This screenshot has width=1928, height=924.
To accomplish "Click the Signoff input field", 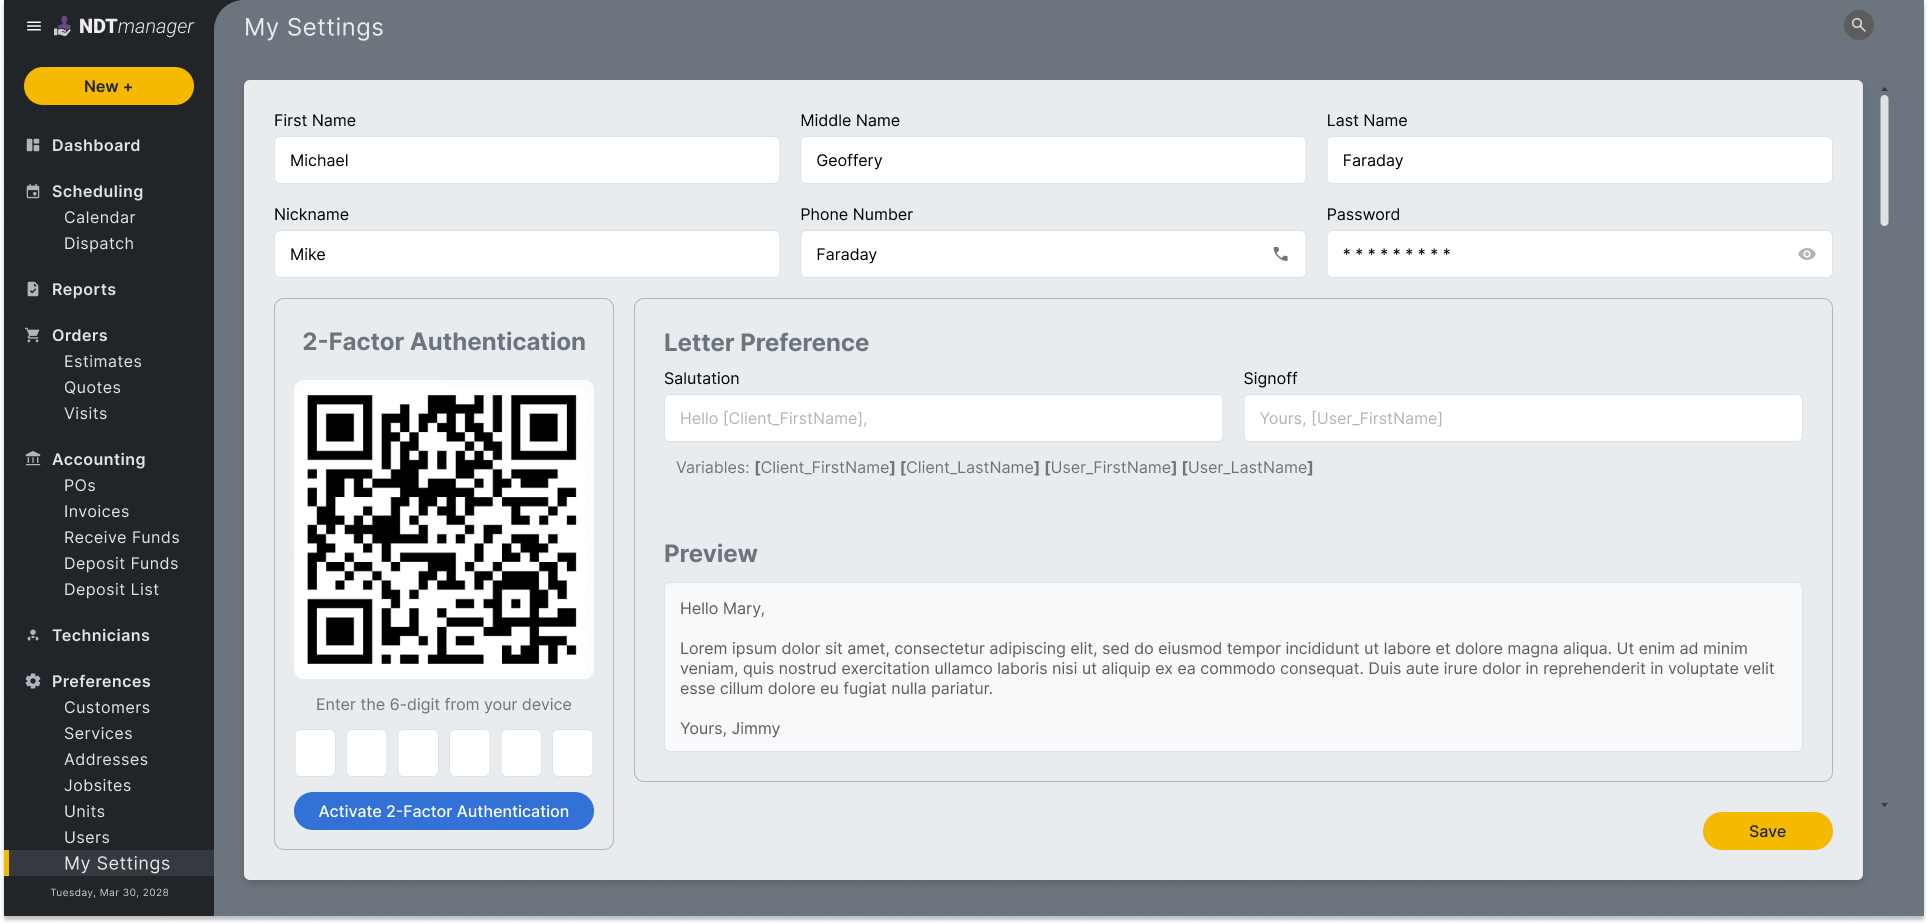I will pyautogui.click(x=1523, y=418).
